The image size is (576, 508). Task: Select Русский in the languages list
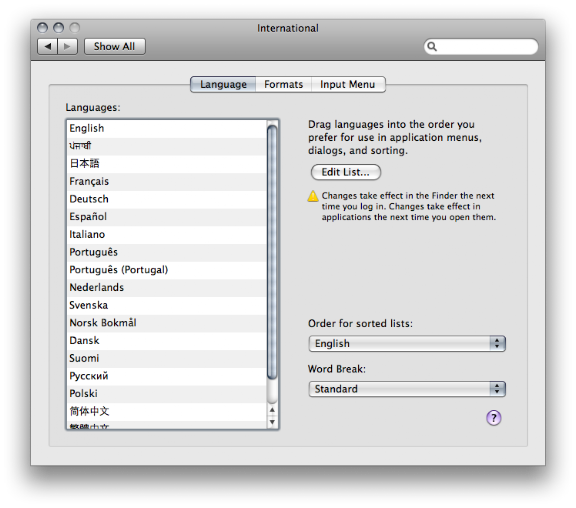pyautogui.click(x=167, y=376)
